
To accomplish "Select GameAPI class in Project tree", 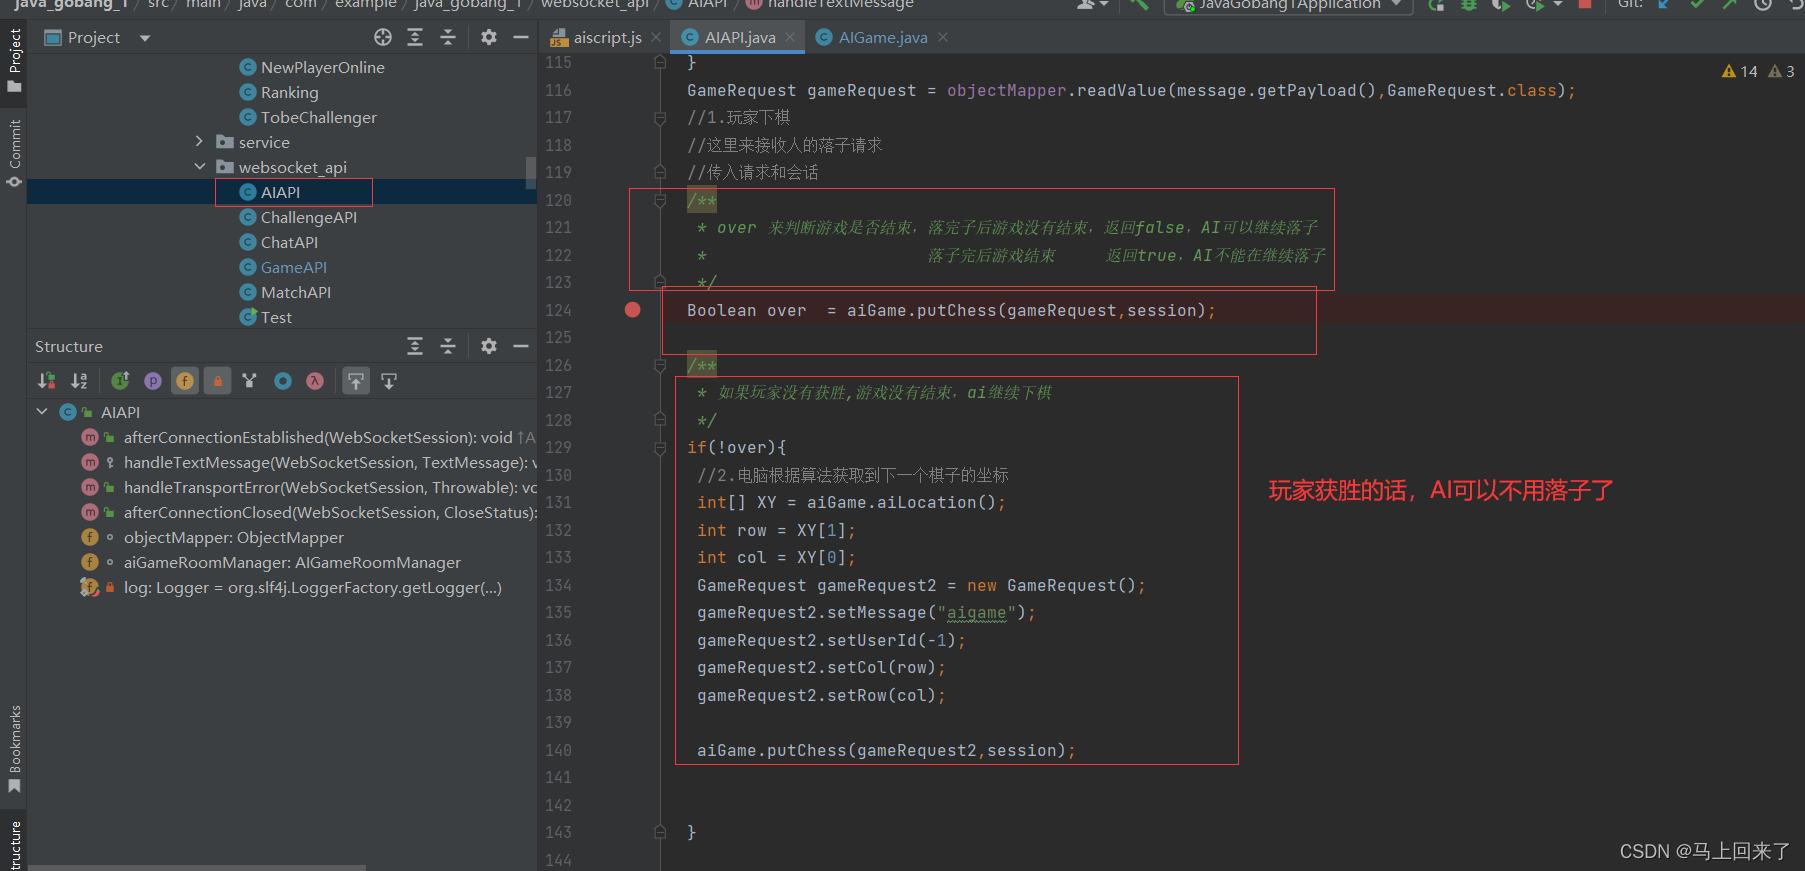I will coord(282,267).
